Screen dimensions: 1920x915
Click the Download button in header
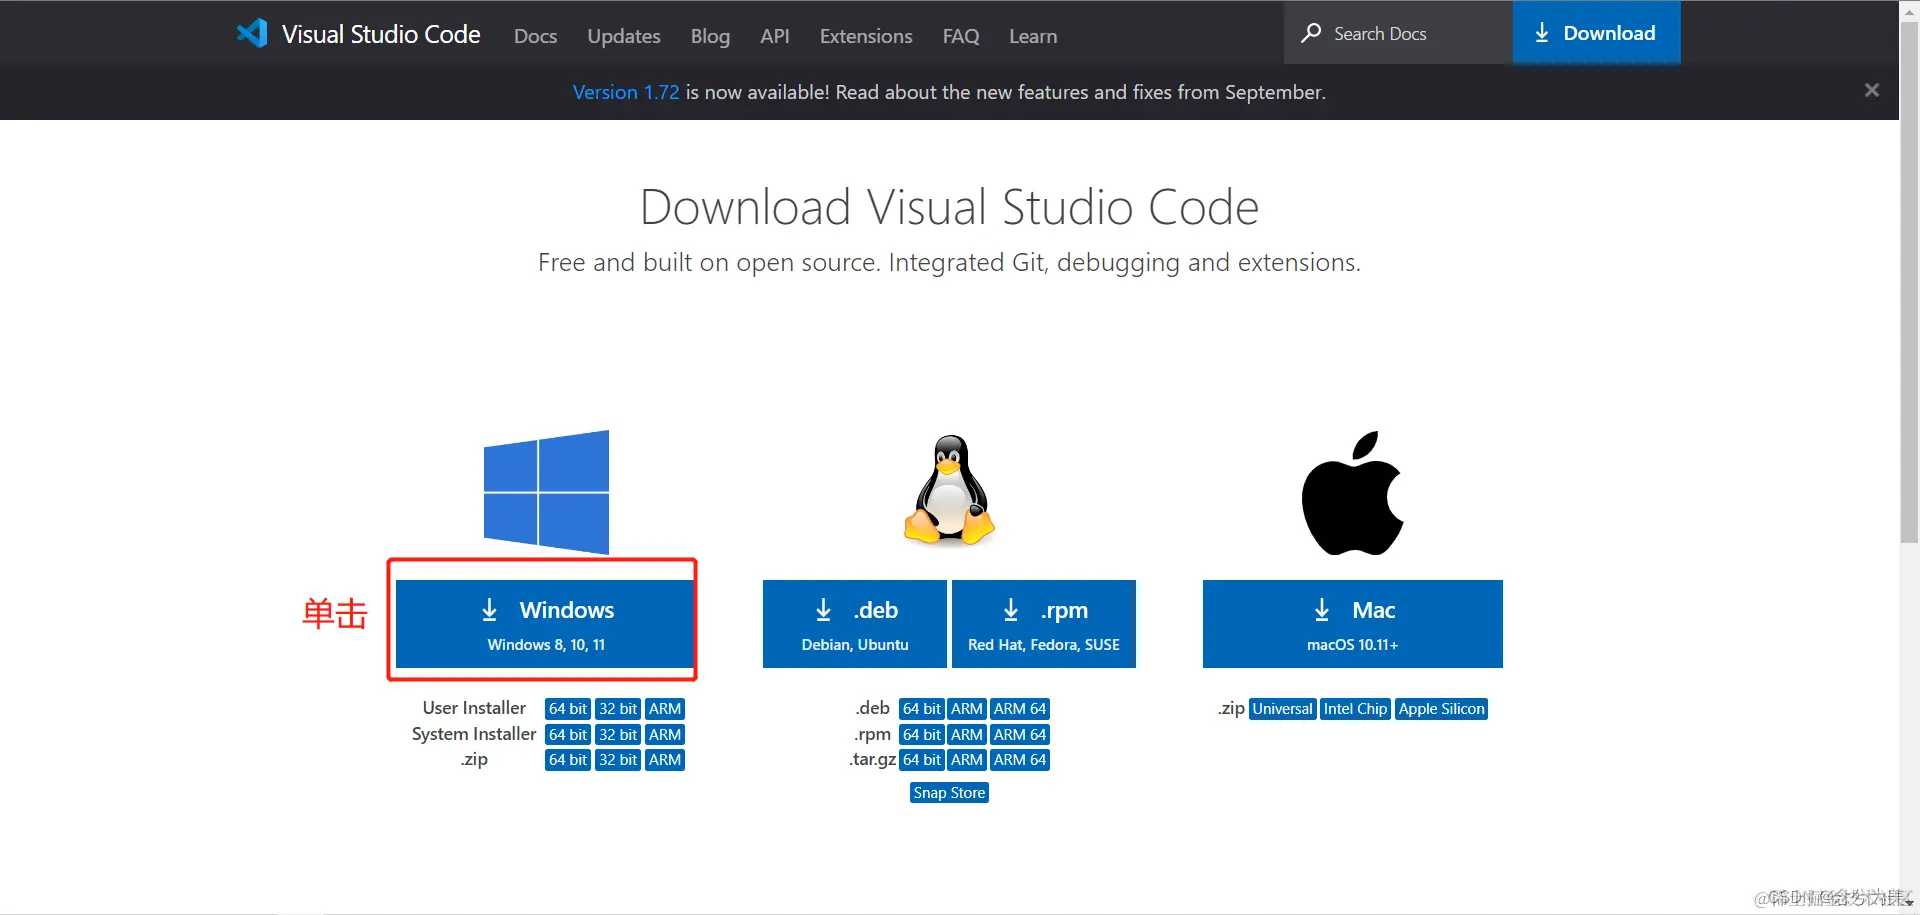(x=1596, y=33)
